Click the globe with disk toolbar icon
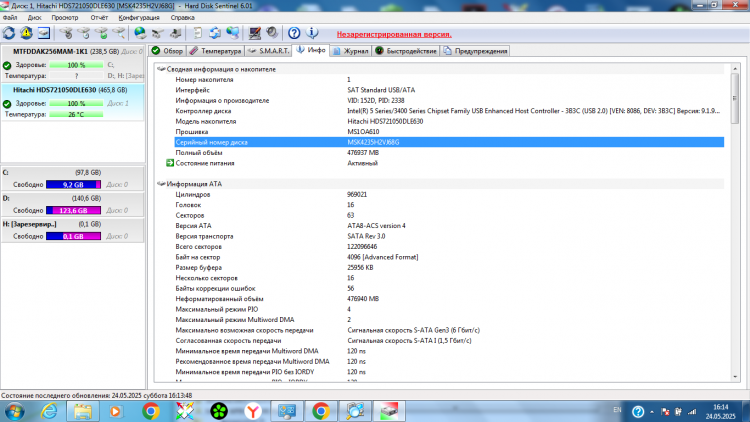The width and height of the screenshot is (750, 422). pos(140,33)
